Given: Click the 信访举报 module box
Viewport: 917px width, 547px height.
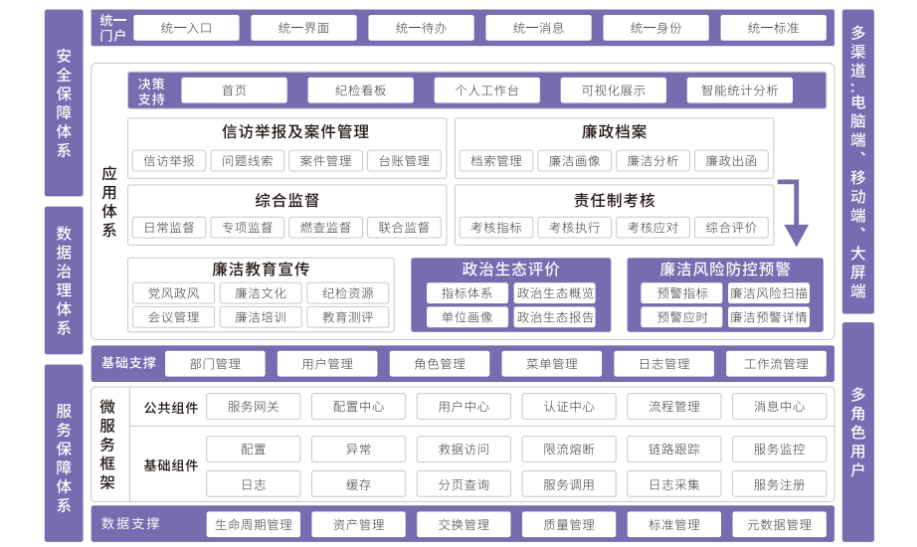Looking at the screenshot, I should point(169,161).
